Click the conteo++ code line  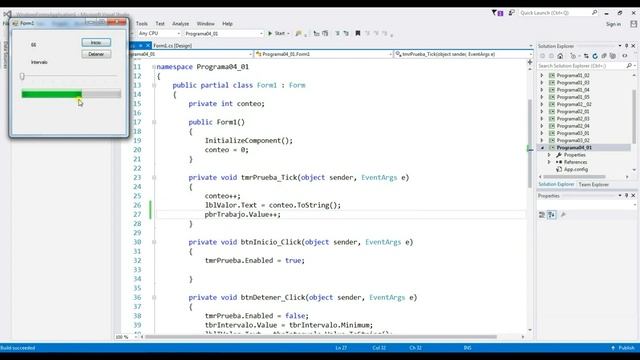222,196
